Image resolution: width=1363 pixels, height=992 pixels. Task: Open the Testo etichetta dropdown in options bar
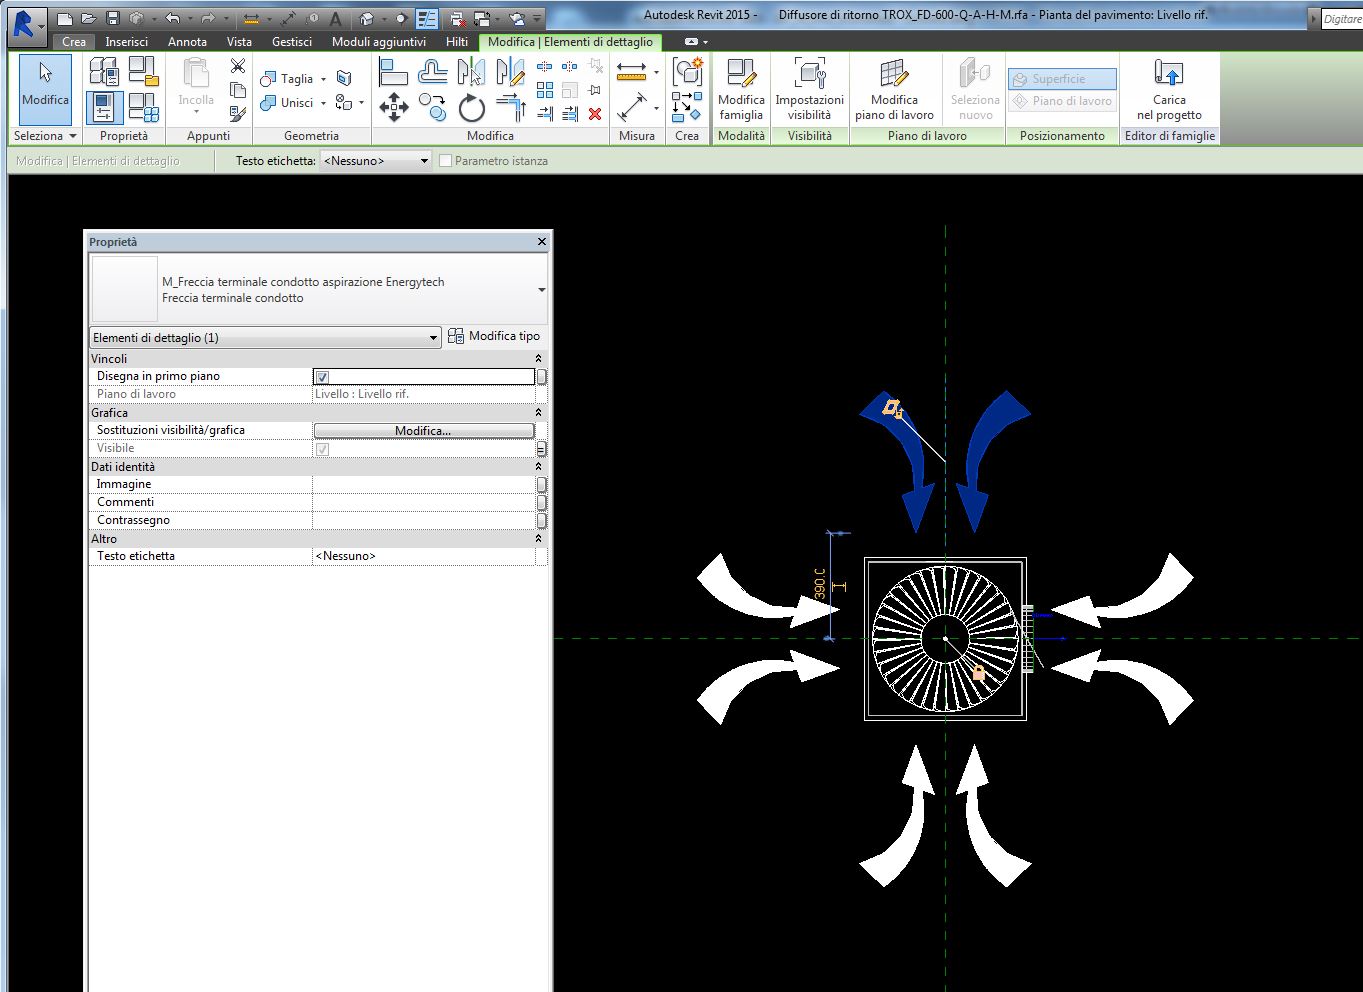coord(424,161)
